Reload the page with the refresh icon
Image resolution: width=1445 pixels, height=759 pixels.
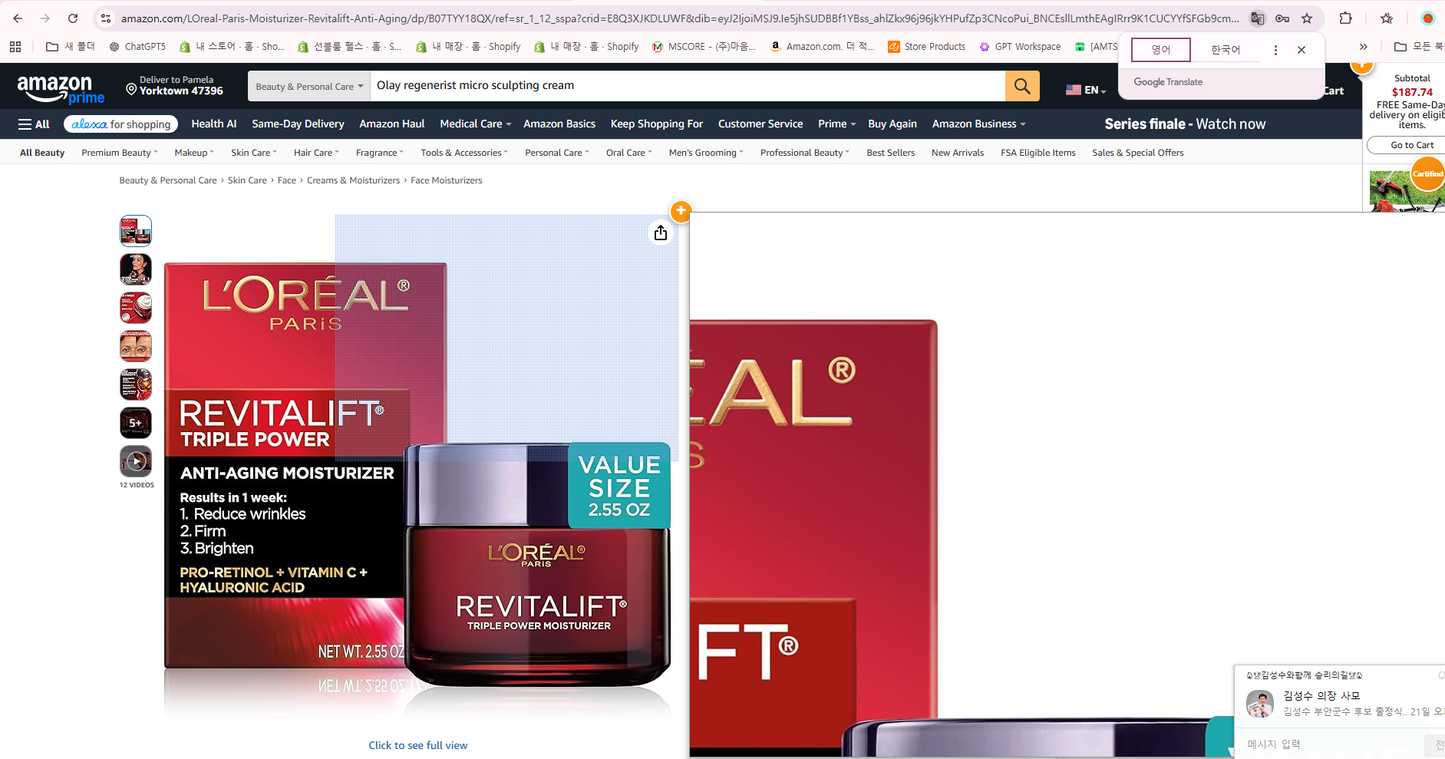73,18
